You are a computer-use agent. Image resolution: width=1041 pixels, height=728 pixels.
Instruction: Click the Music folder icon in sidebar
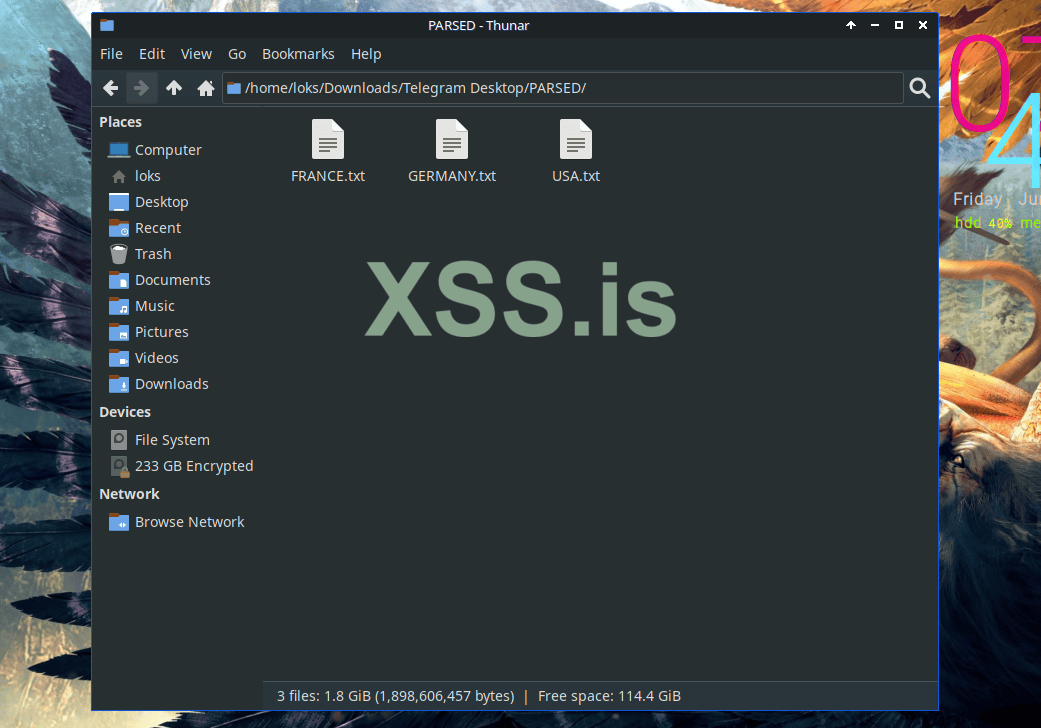click(x=119, y=306)
